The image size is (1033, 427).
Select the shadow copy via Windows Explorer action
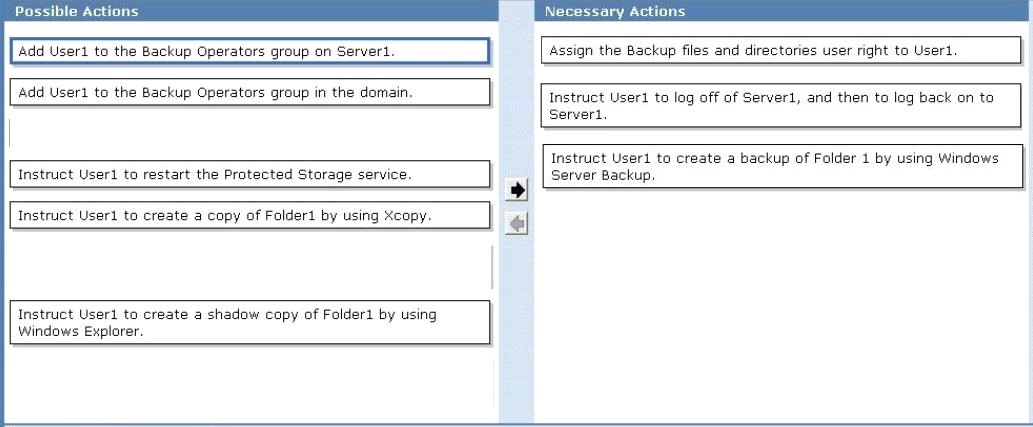(250, 322)
